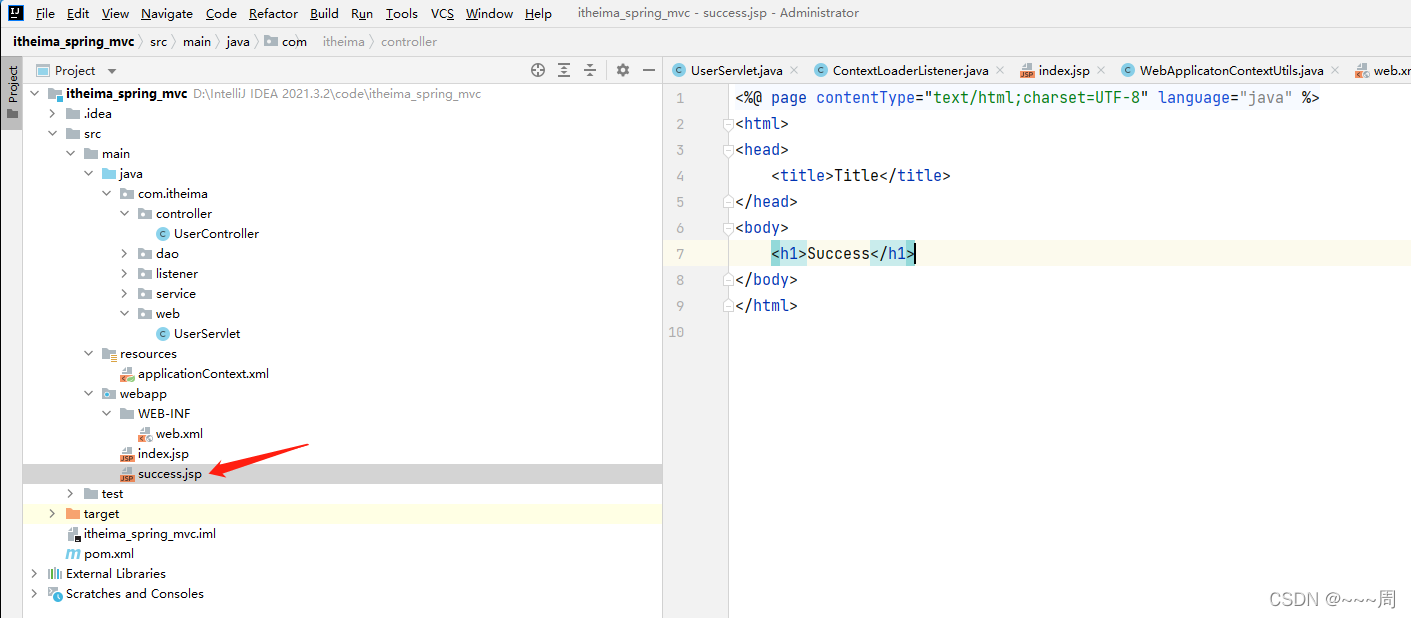Expand the listener package
This screenshot has width=1411, height=618.
(x=125, y=274)
